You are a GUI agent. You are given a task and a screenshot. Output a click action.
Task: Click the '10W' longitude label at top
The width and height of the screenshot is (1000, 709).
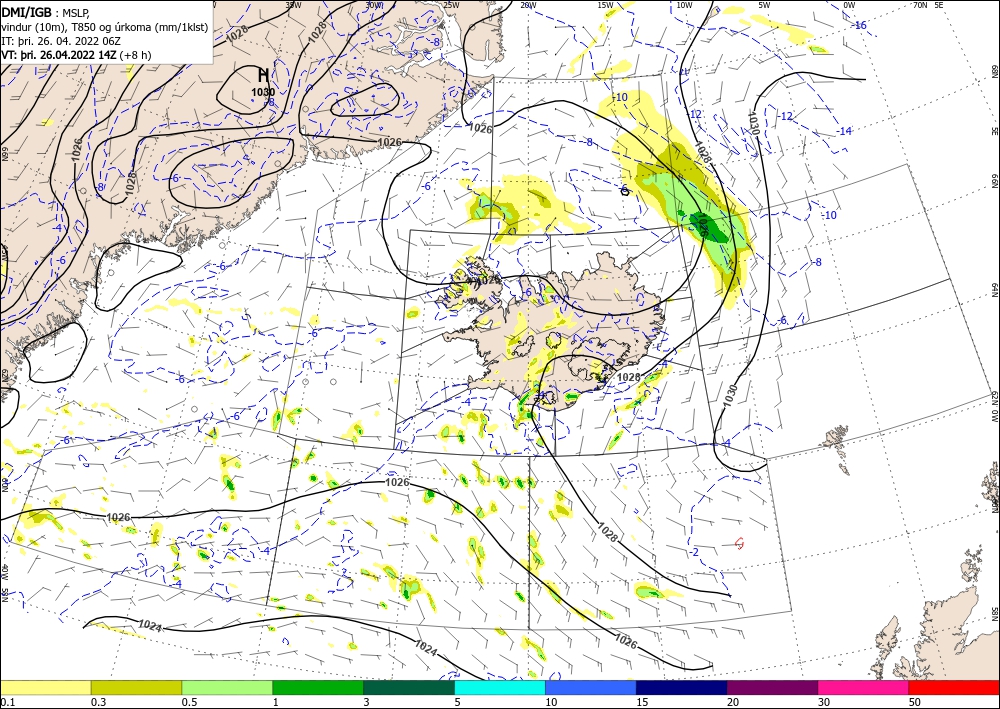[x=684, y=5]
